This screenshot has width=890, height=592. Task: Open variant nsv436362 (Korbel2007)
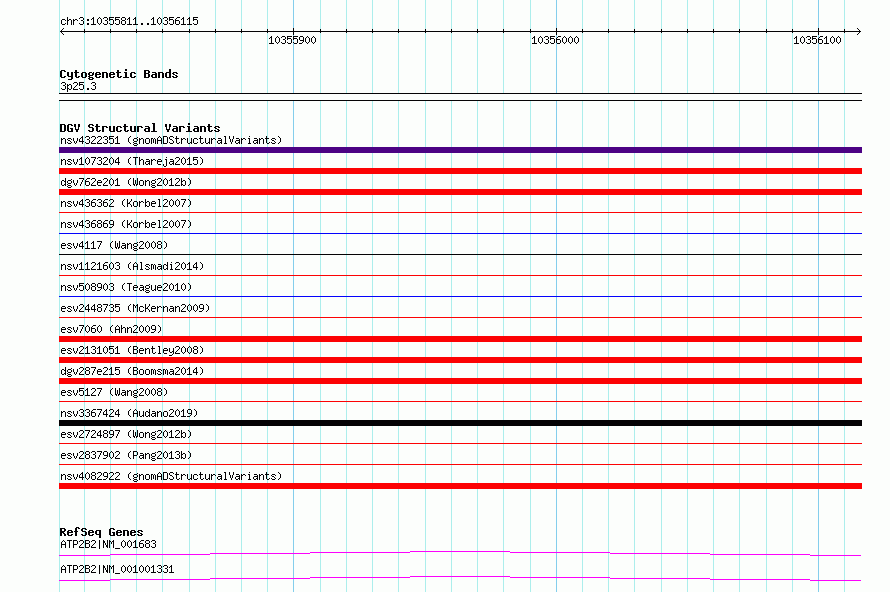pyautogui.click(x=126, y=203)
